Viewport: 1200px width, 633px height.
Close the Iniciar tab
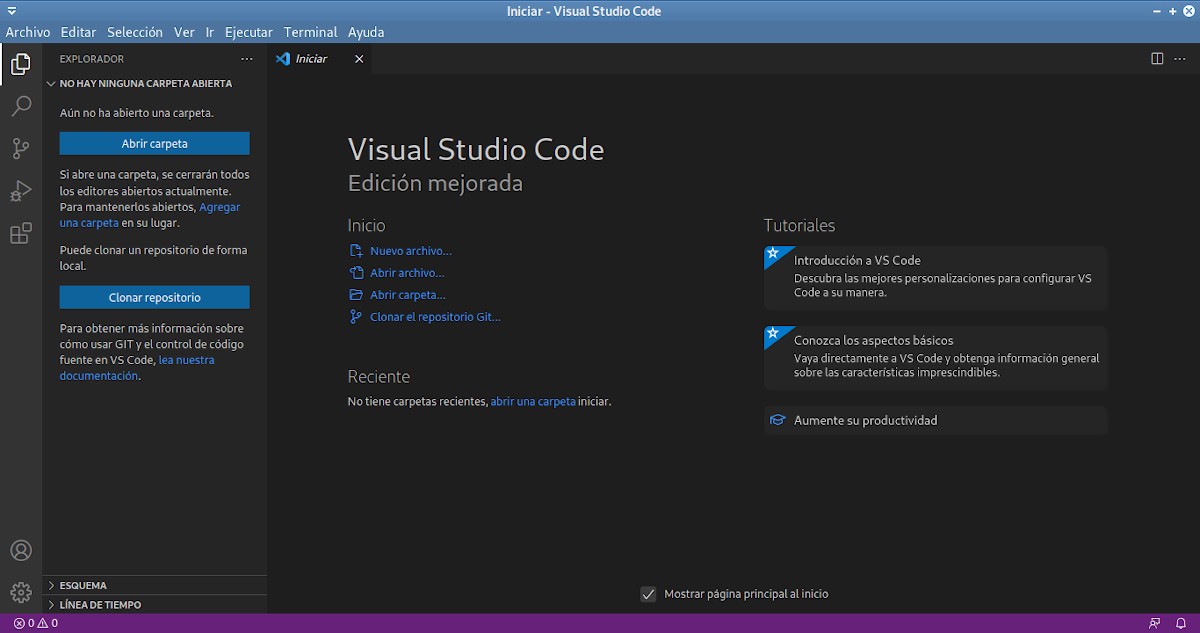tap(359, 59)
